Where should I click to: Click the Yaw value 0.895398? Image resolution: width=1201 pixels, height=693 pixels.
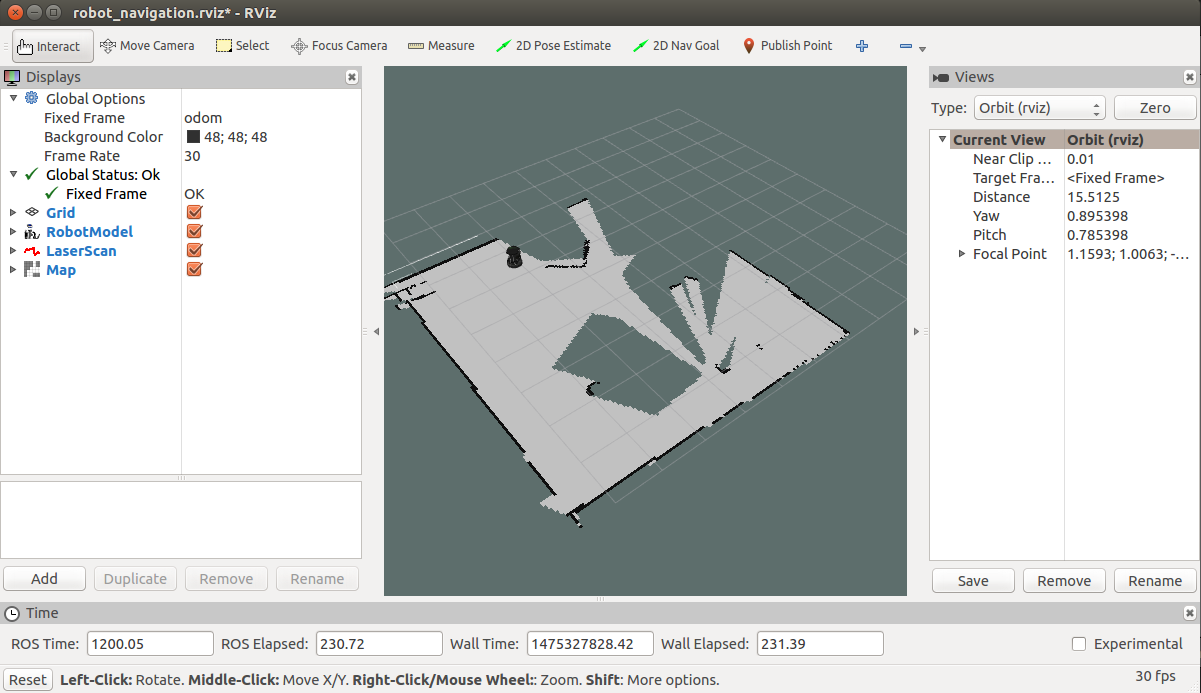[1097, 216]
